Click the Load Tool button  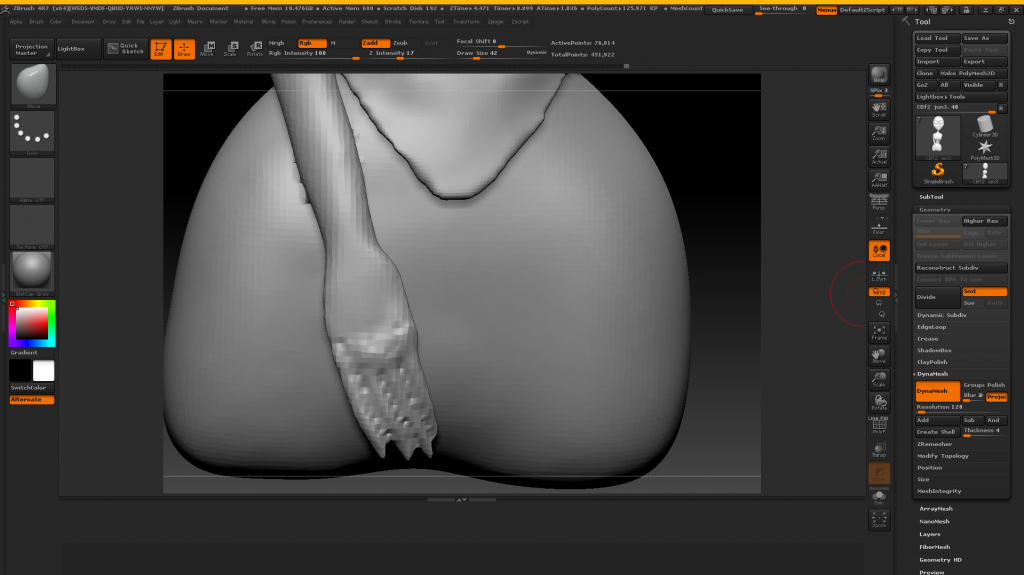pos(938,38)
